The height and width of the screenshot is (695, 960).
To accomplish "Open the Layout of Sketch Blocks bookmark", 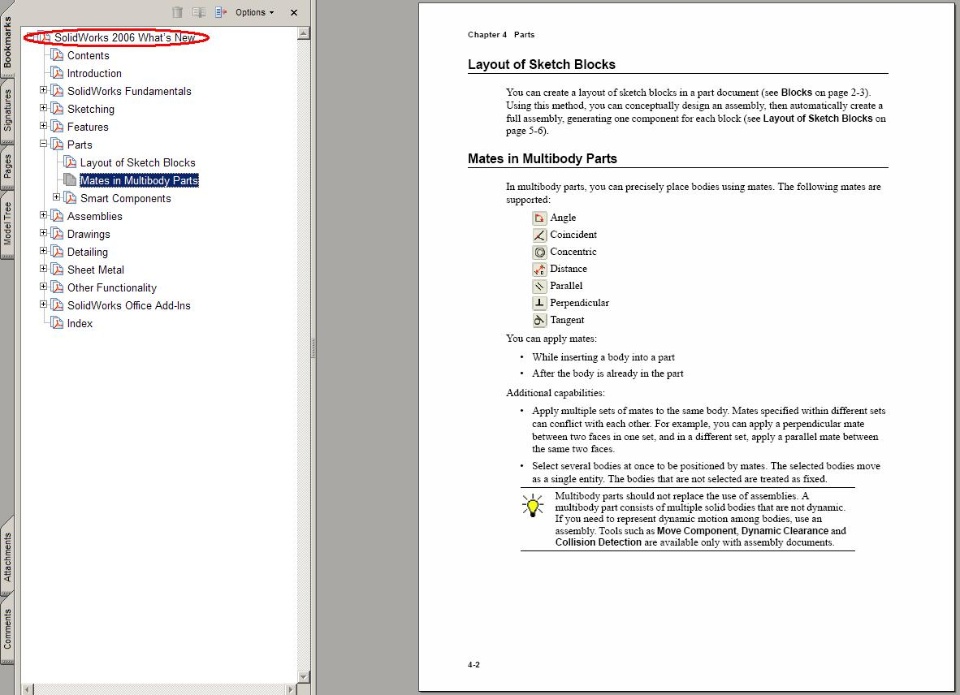I will coord(138,162).
